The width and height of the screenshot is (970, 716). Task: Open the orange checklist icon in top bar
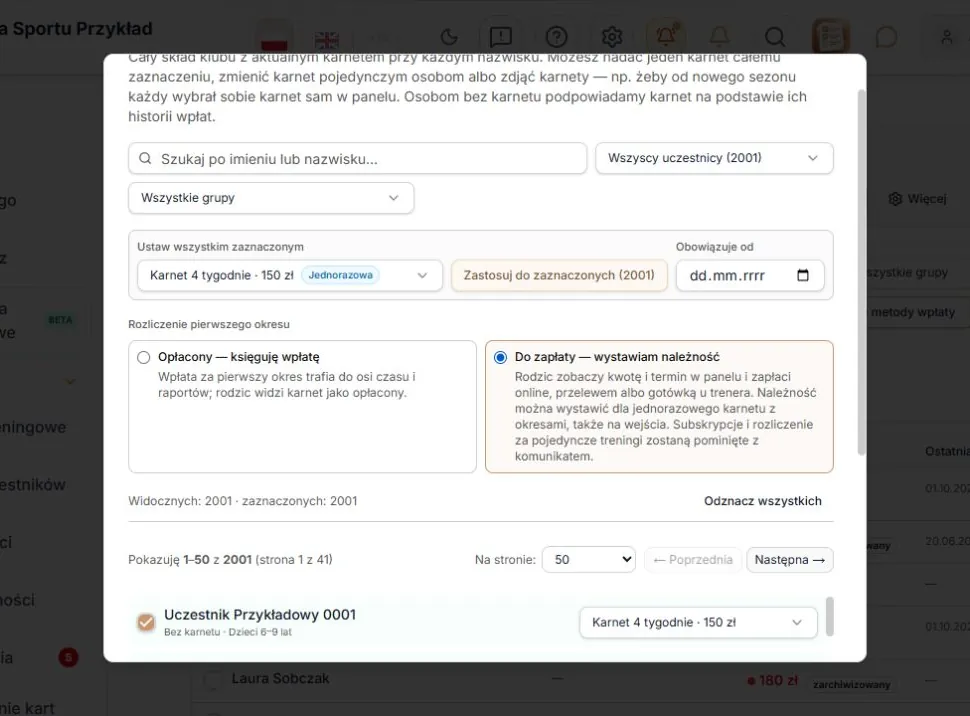pos(831,37)
